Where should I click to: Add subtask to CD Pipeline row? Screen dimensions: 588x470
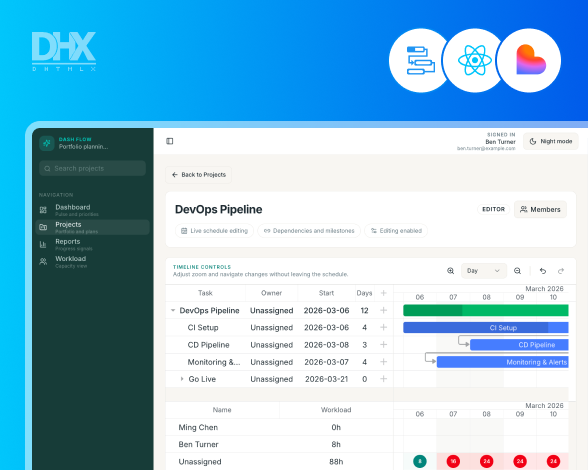(x=383, y=345)
